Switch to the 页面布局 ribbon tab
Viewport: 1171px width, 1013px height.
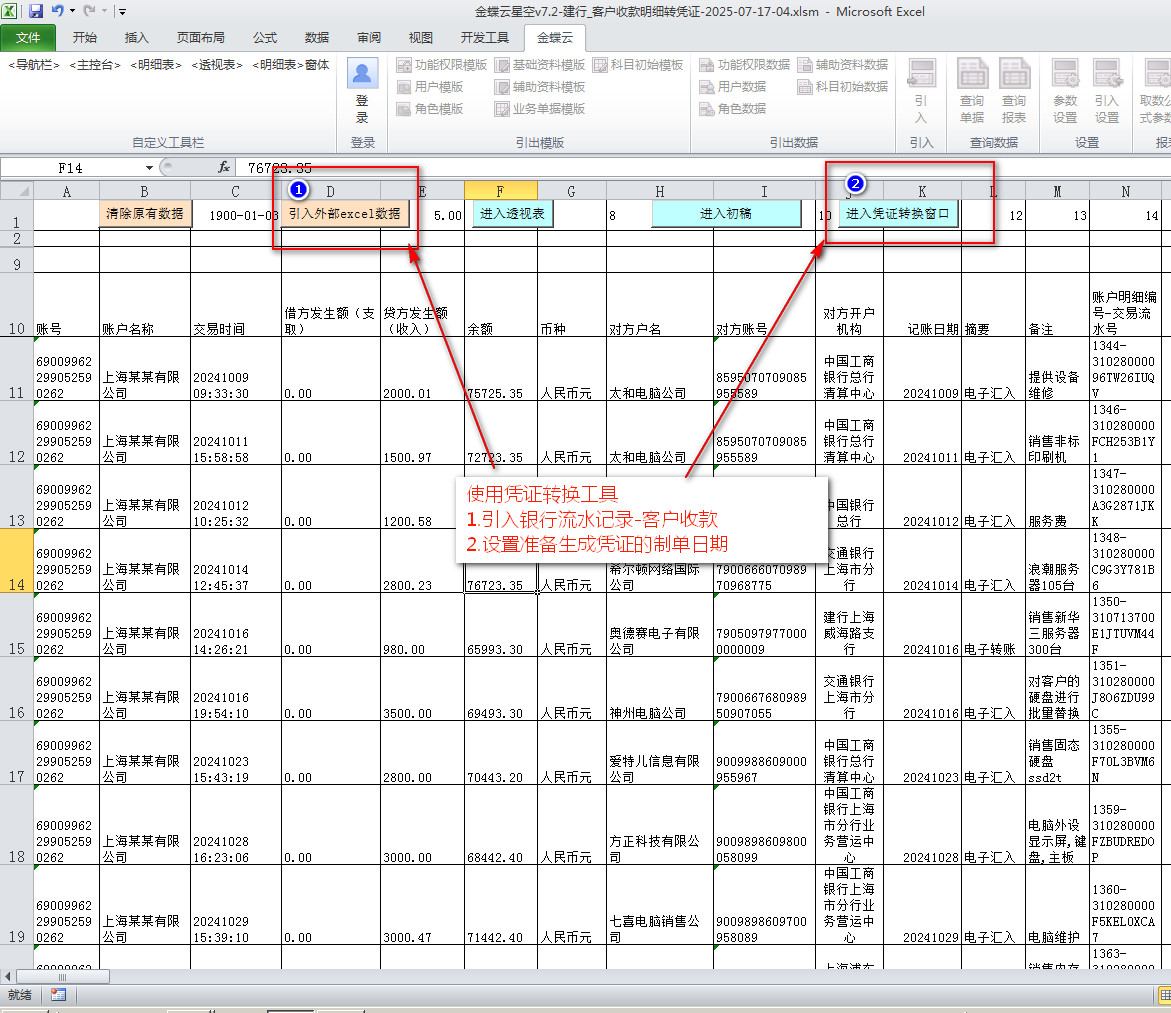(x=200, y=37)
